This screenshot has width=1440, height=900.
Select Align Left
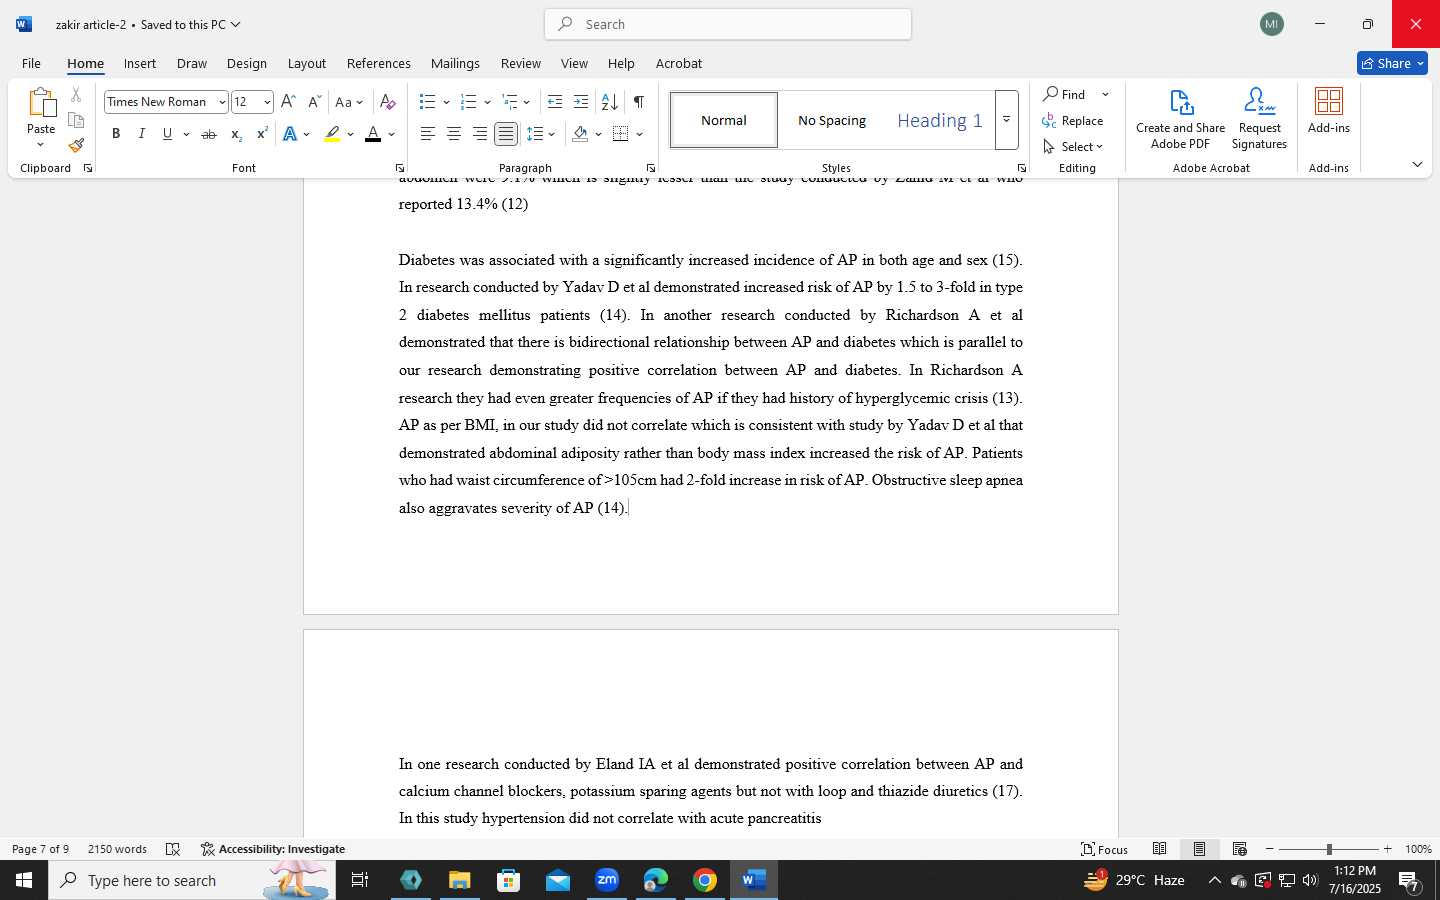tap(427, 134)
